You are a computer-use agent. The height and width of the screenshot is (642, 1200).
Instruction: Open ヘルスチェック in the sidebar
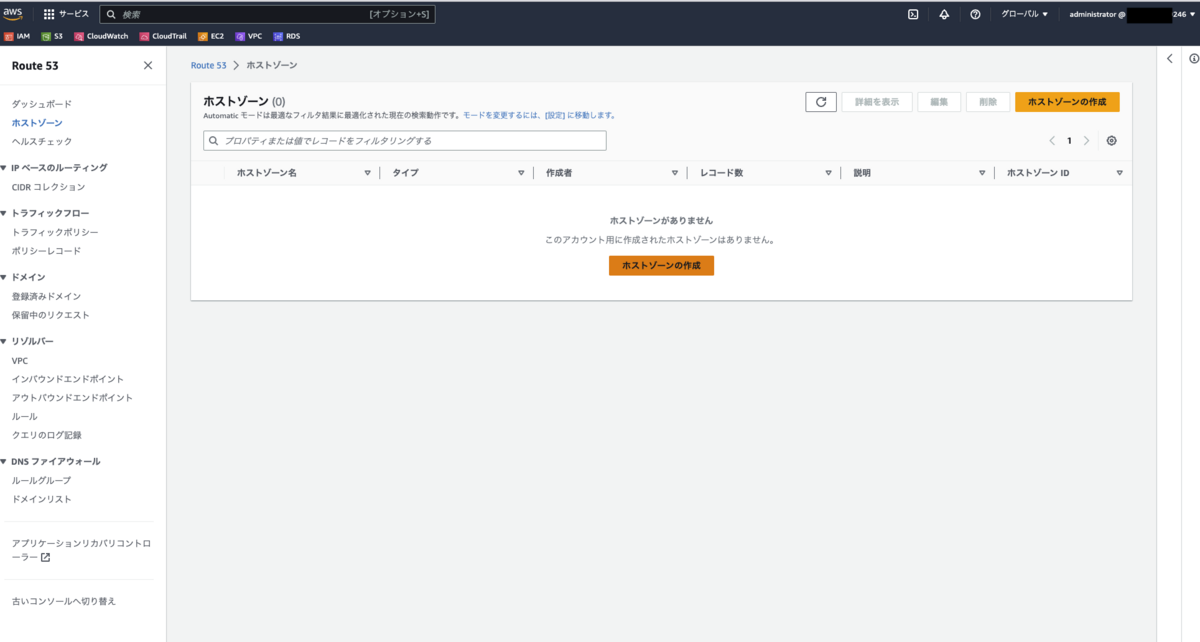point(41,141)
